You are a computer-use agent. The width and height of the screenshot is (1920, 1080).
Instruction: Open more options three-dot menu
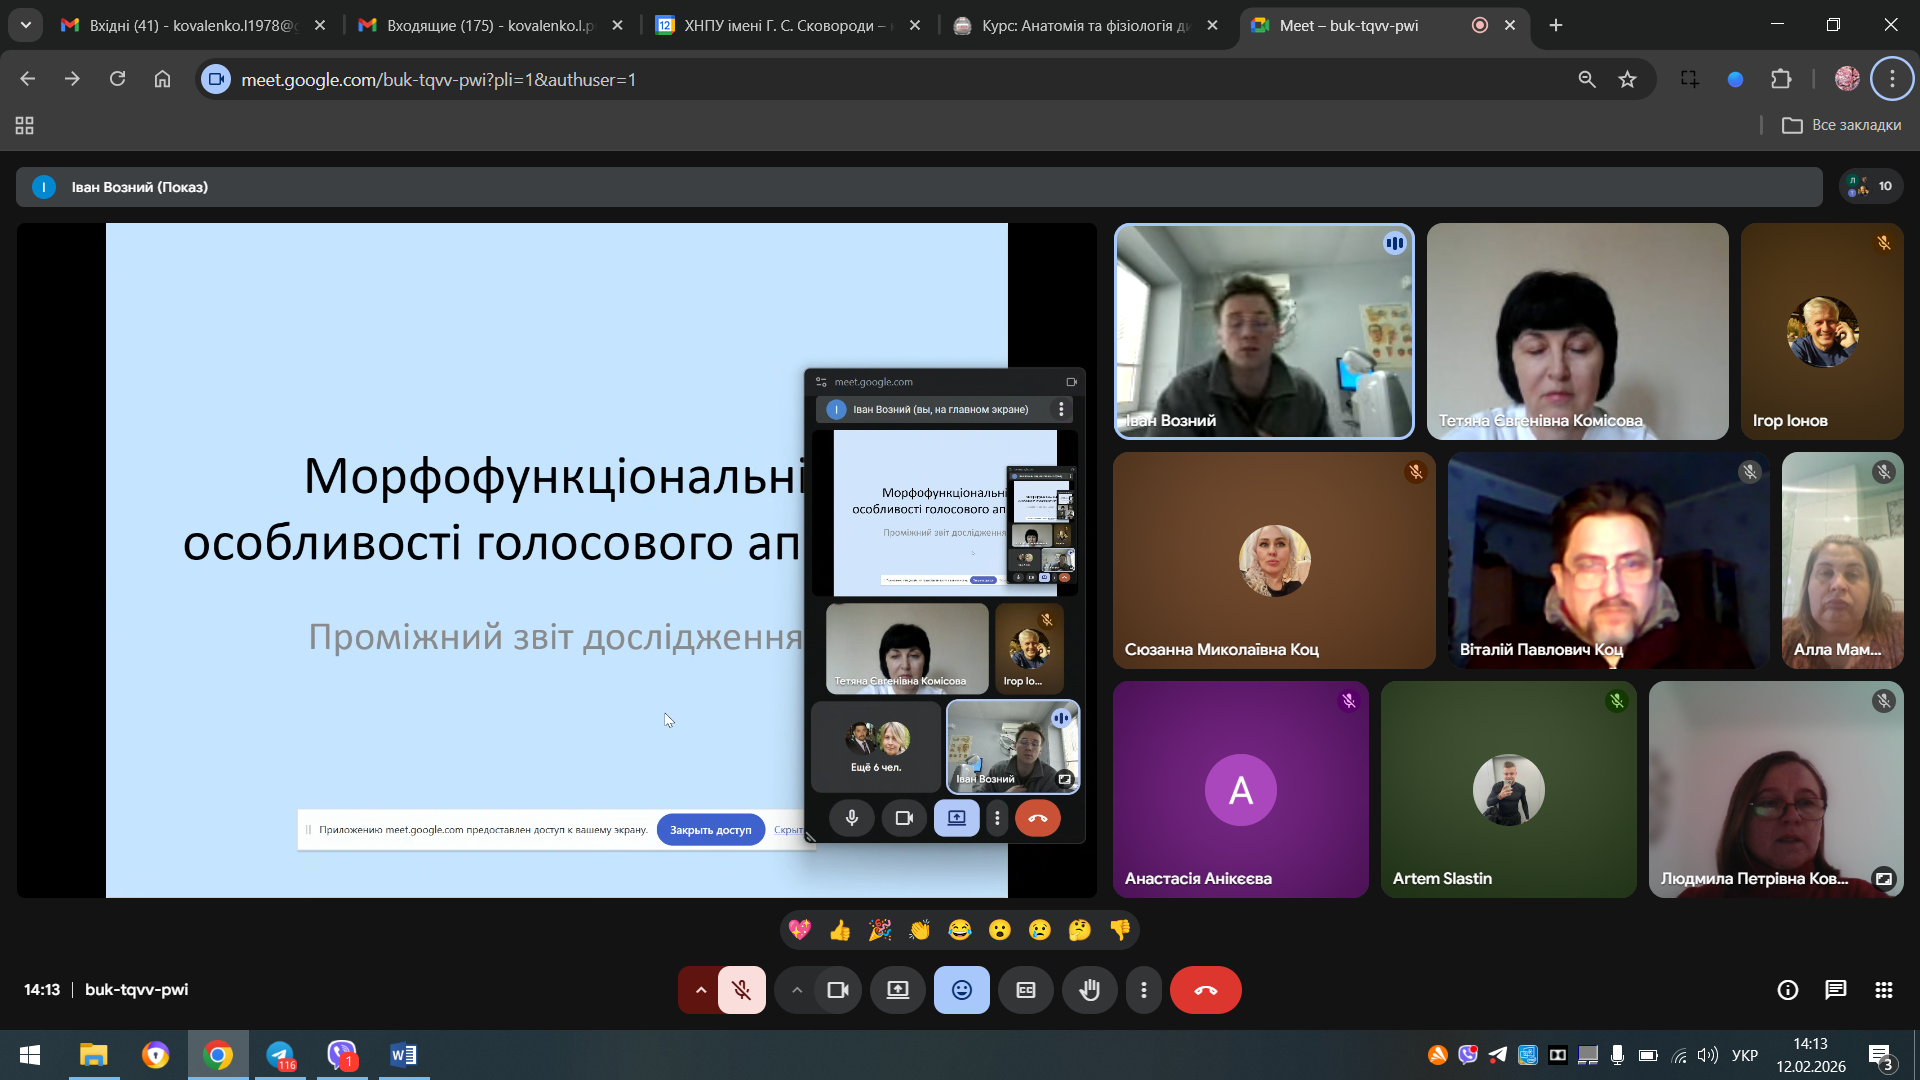coord(1144,990)
